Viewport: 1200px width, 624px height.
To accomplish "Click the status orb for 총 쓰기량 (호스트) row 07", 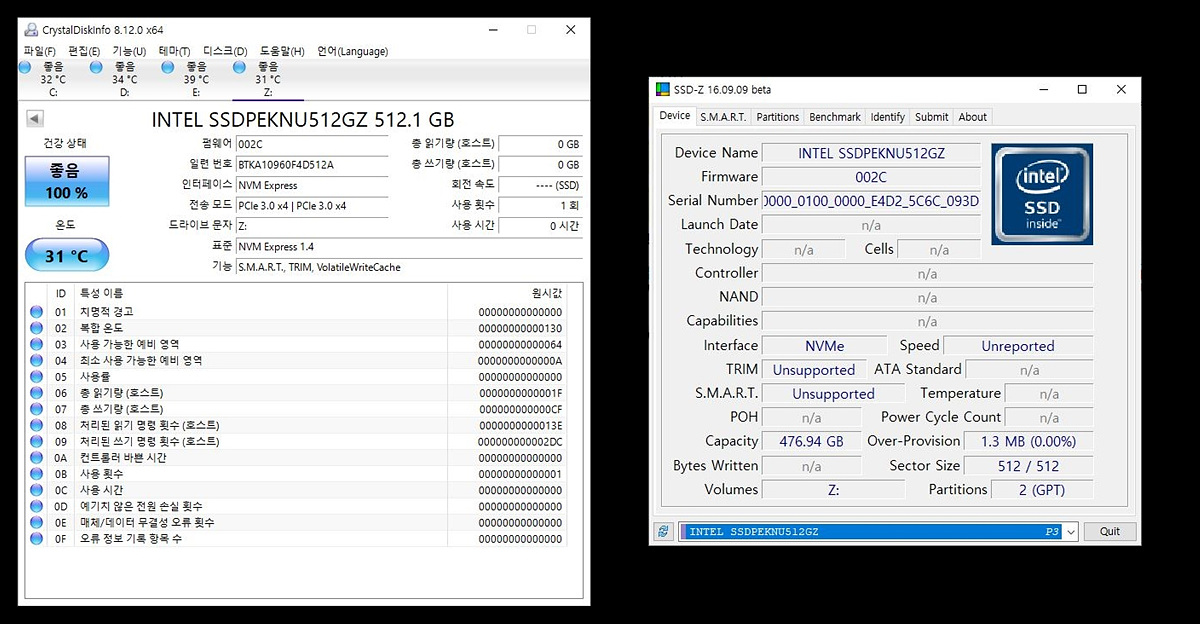I will (x=37, y=409).
